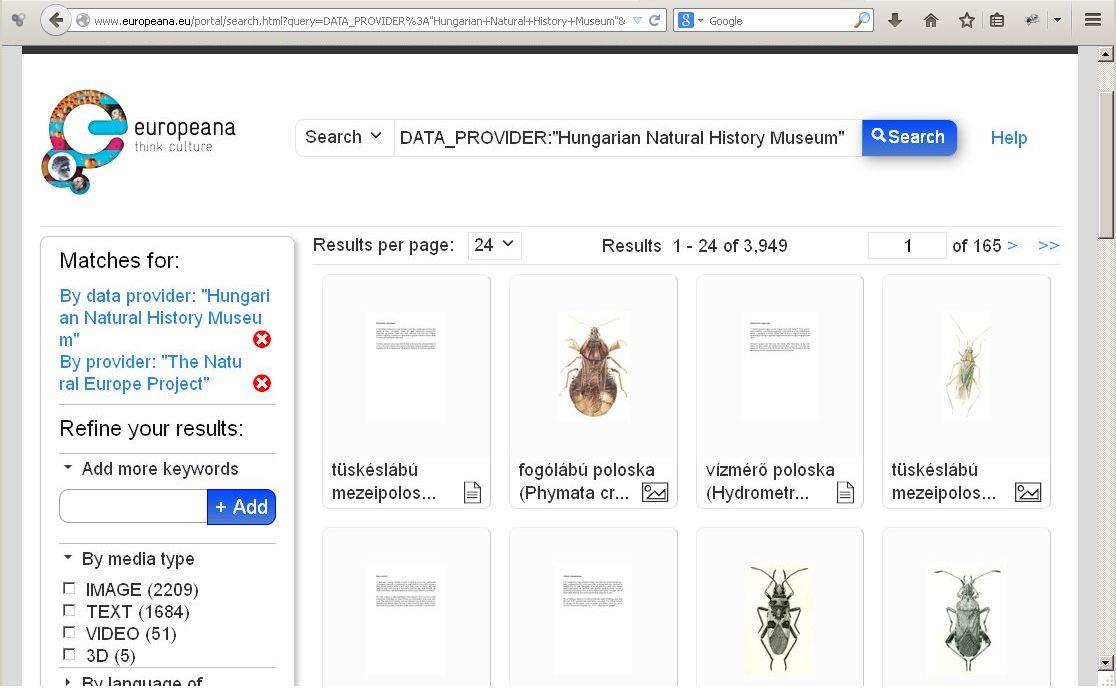Image resolution: width=1116 pixels, height=688 pixels.
Task: Click the vertical scrollbar down arrow
Action: [x=1105, y=662]
